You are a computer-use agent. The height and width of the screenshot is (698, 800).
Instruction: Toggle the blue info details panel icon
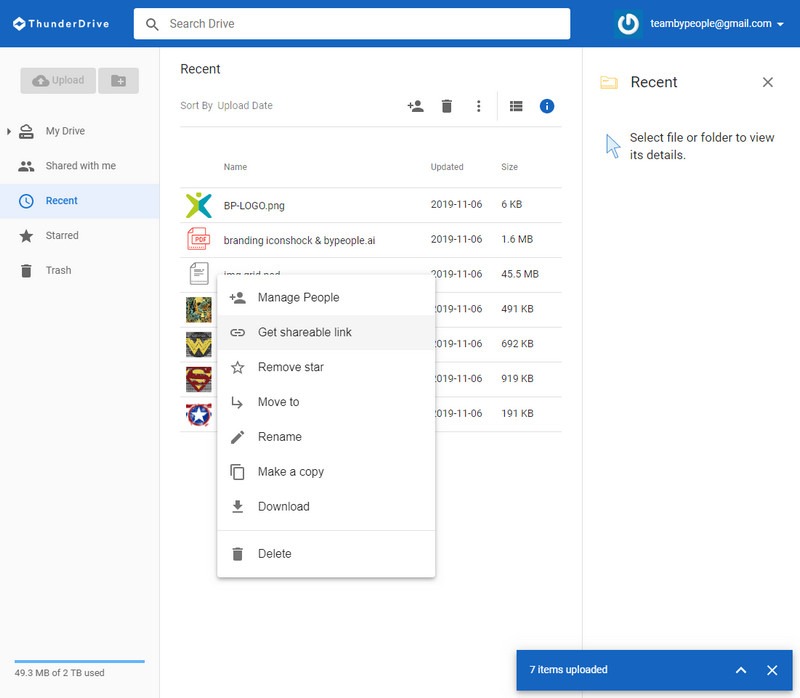(x=547, y=106)
